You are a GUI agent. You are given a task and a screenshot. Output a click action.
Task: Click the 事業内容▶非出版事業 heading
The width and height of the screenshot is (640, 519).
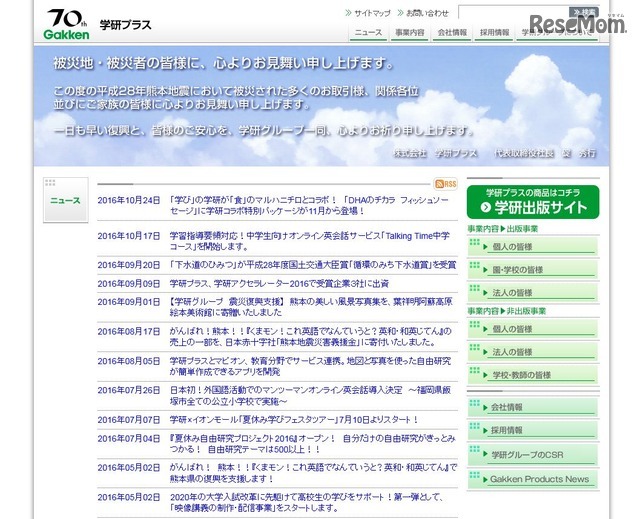(507, 311)
